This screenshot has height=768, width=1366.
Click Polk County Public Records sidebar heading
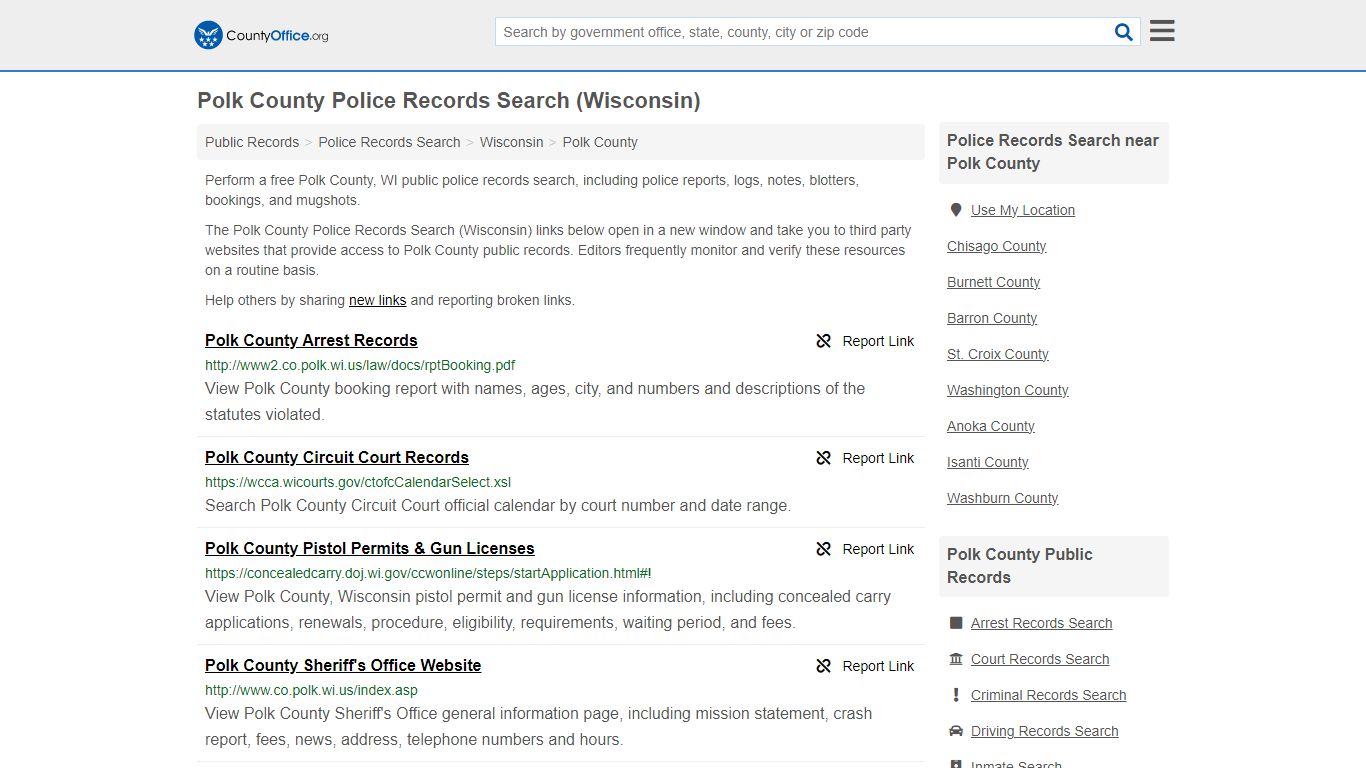(x=1020, y=566)
